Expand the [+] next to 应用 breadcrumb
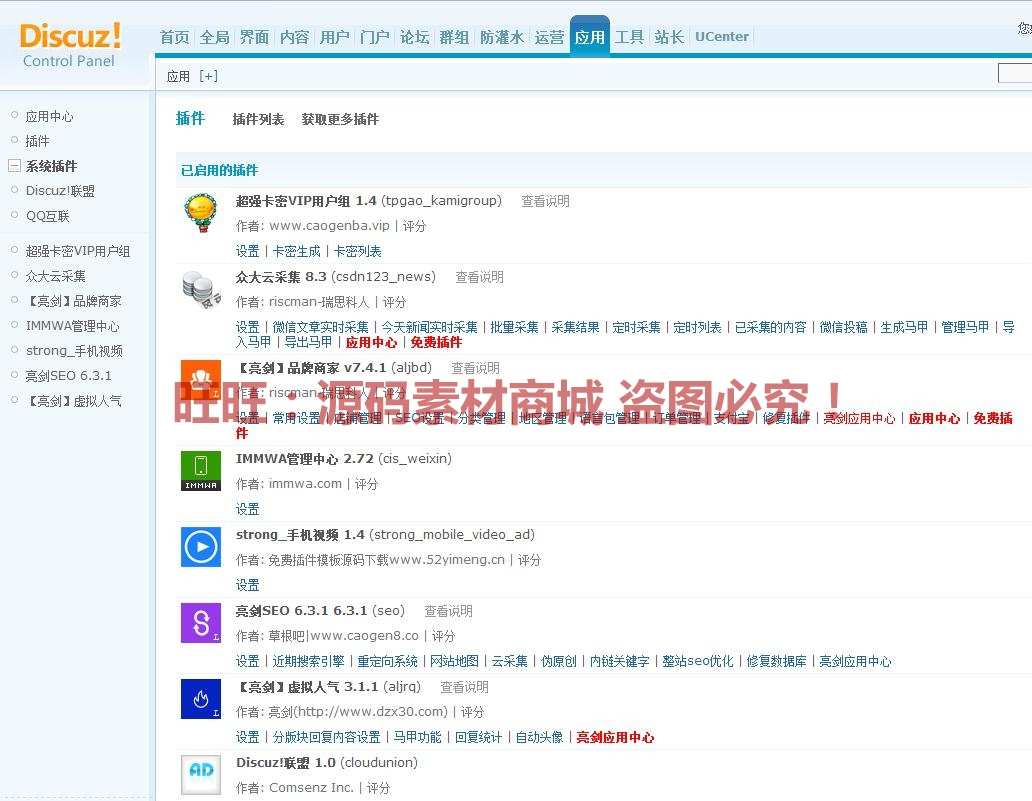This screenshot has width=1032, height=801. 209,76
